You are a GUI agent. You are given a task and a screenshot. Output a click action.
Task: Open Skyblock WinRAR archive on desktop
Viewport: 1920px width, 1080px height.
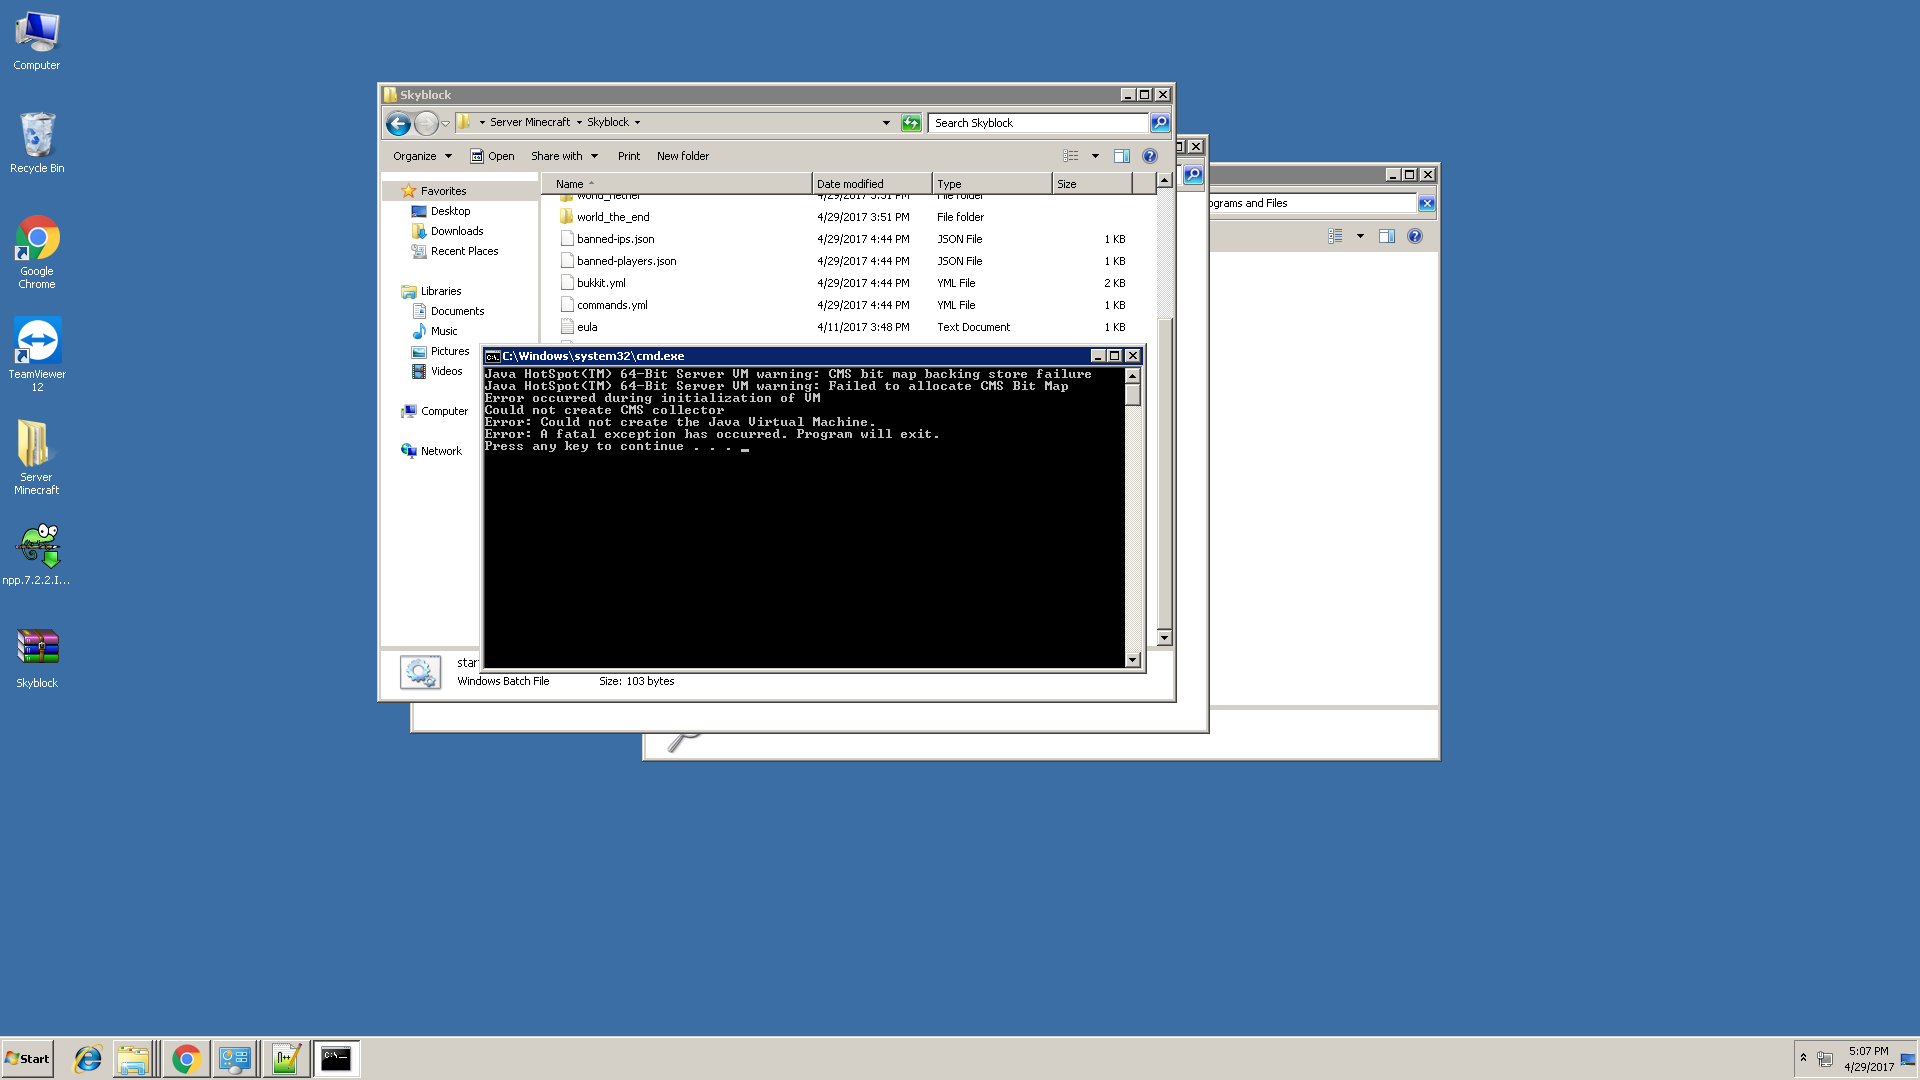[x=37, y=658]
